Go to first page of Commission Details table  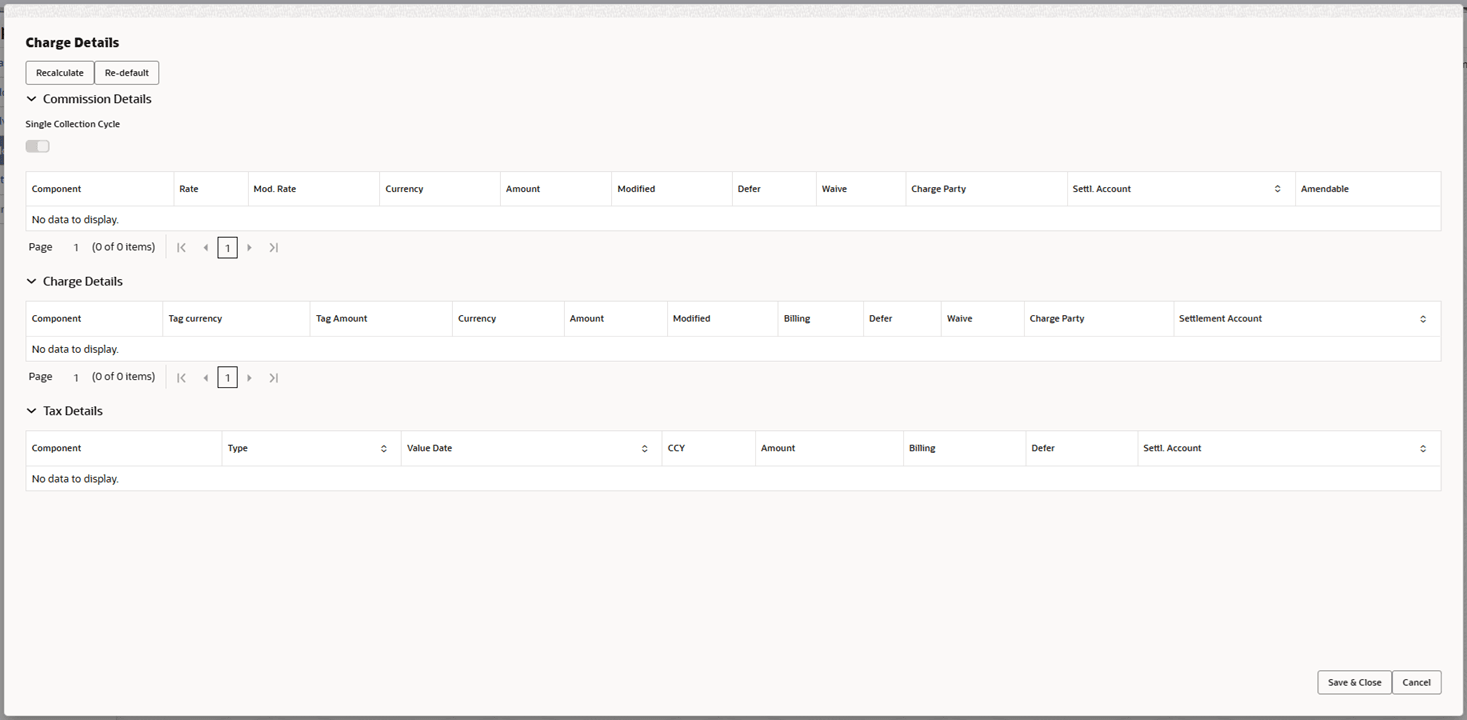point(181,247)
